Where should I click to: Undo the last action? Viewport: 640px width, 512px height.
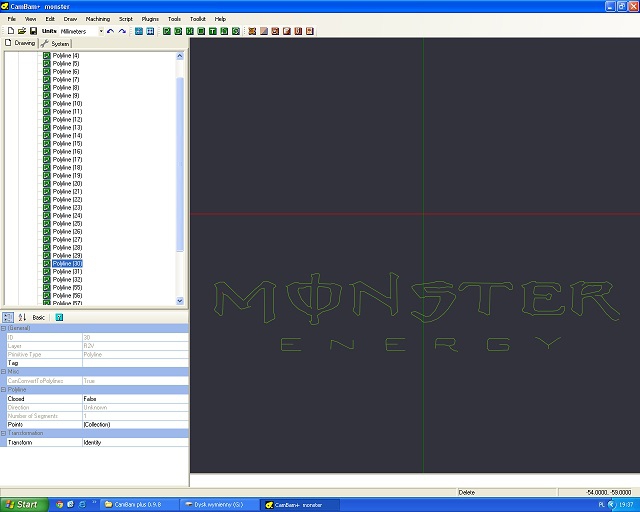pos(110,31)
